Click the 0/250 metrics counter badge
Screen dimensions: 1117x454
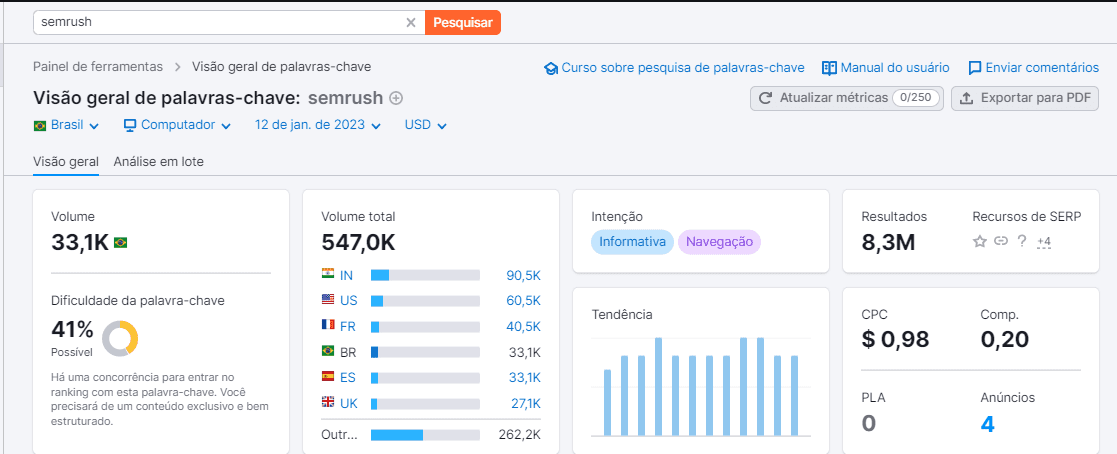915,98
